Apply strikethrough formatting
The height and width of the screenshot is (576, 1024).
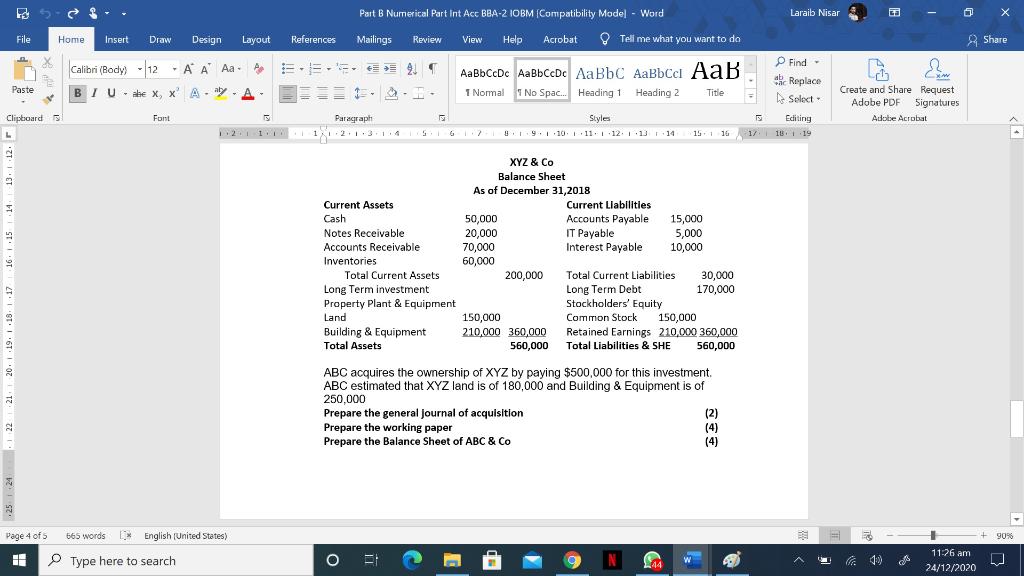tap(140, 93)
